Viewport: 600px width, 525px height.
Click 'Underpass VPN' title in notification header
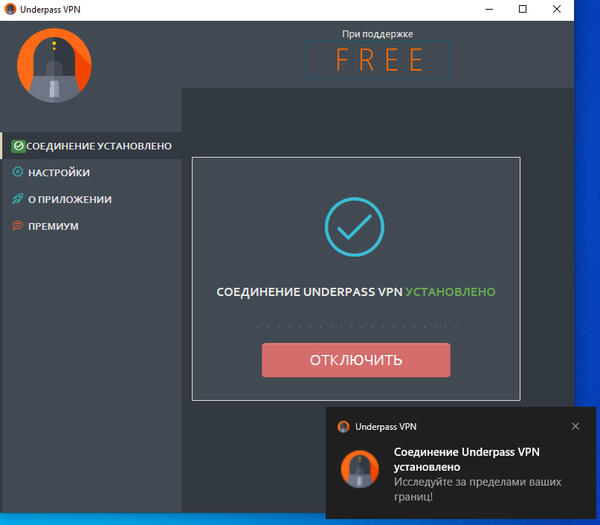click(386, 427)
